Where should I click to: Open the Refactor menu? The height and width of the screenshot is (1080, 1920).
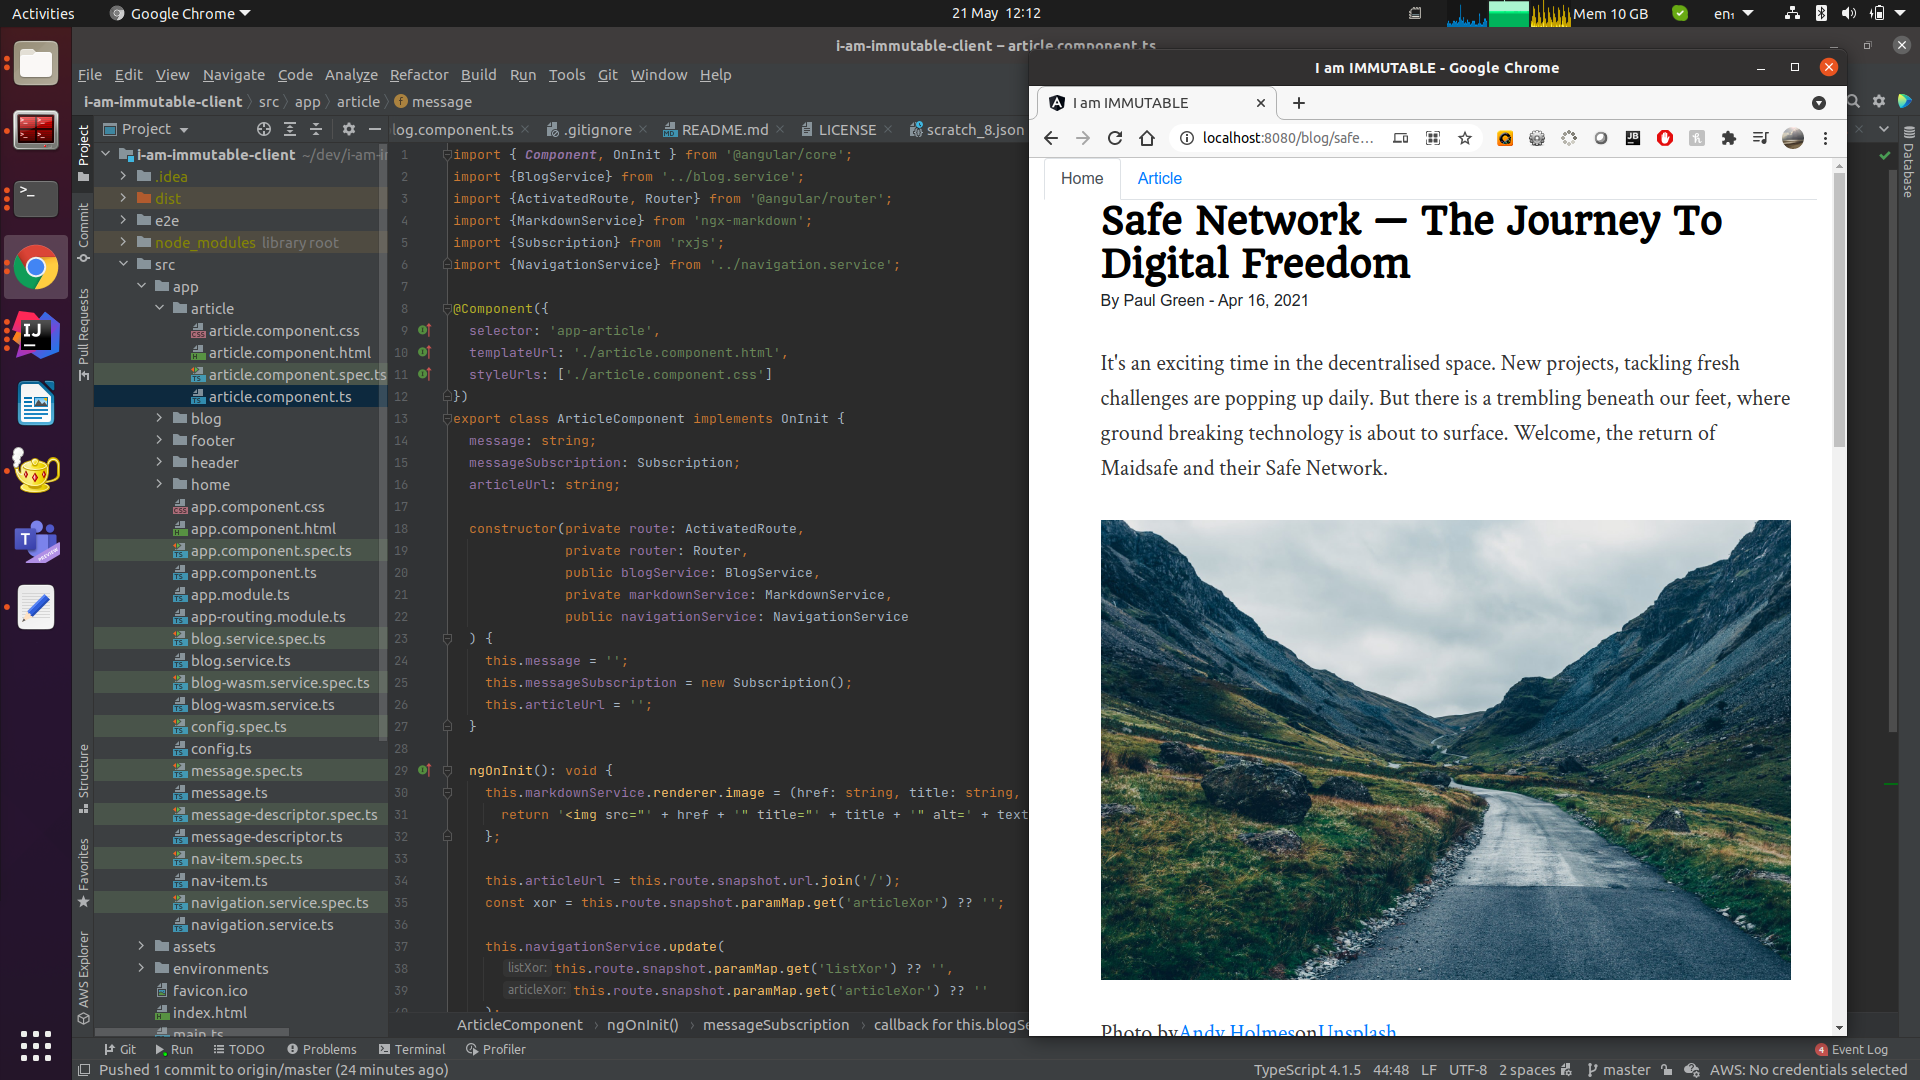(x=418, y=75)
